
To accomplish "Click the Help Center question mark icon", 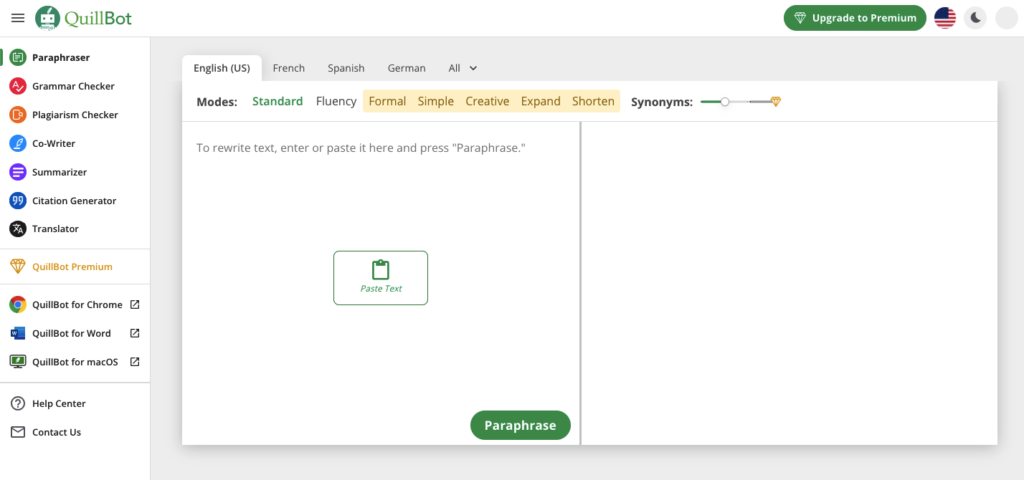I will coord(18,404).
